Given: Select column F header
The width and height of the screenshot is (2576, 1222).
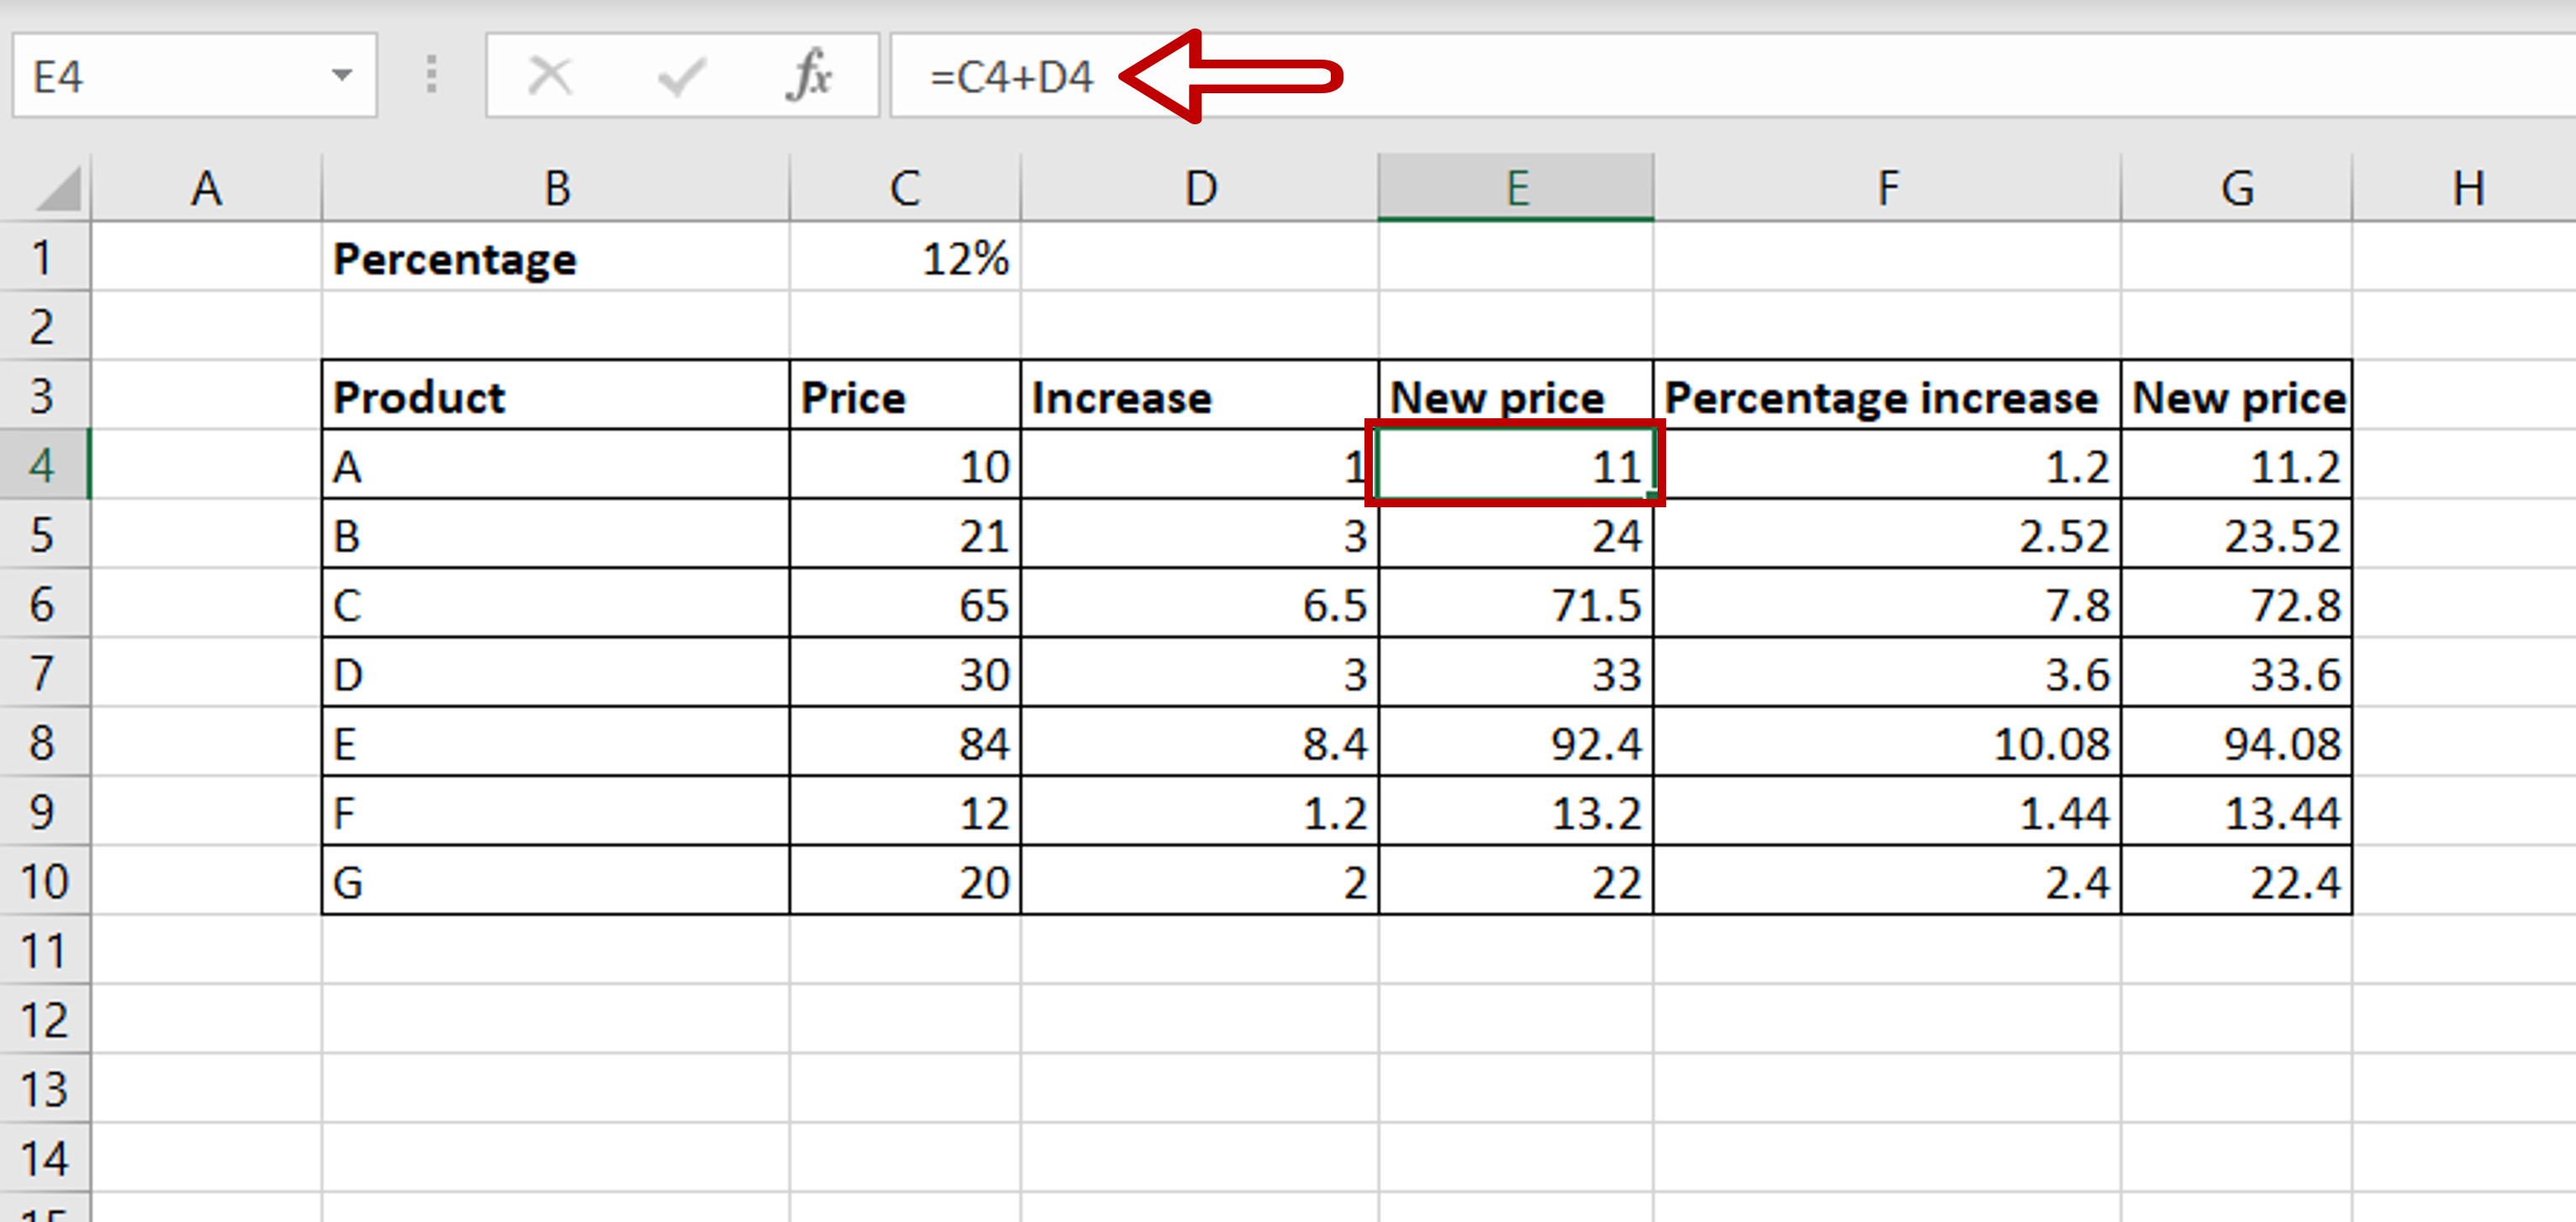Looking at the screenshot, I should 1886,188.
